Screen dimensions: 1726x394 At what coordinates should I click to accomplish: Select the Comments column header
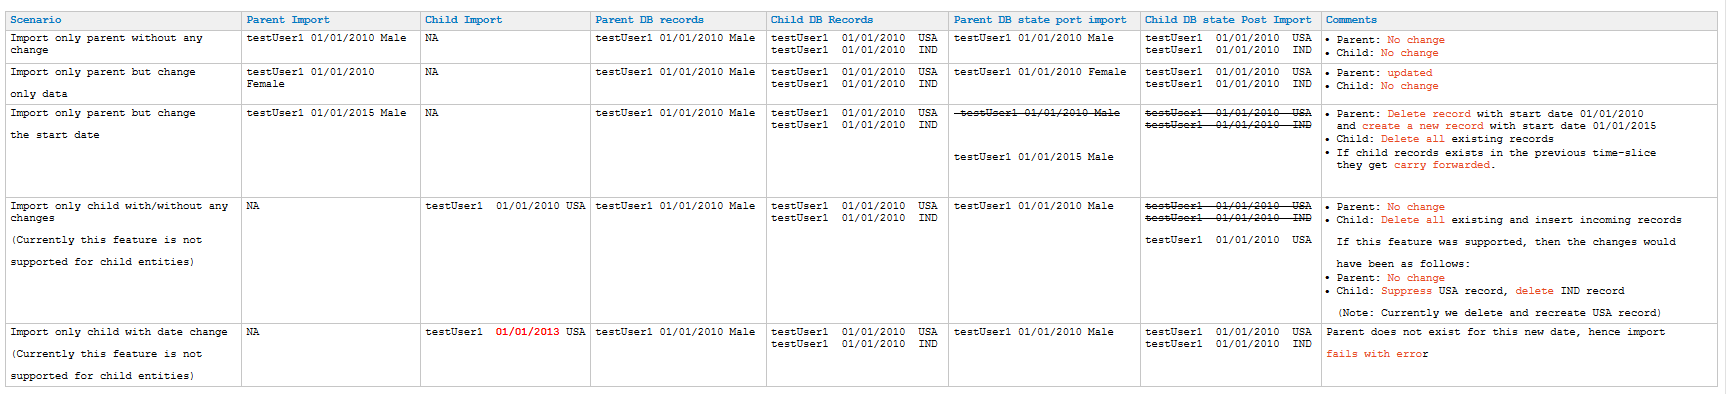(x=1351, y=20)
